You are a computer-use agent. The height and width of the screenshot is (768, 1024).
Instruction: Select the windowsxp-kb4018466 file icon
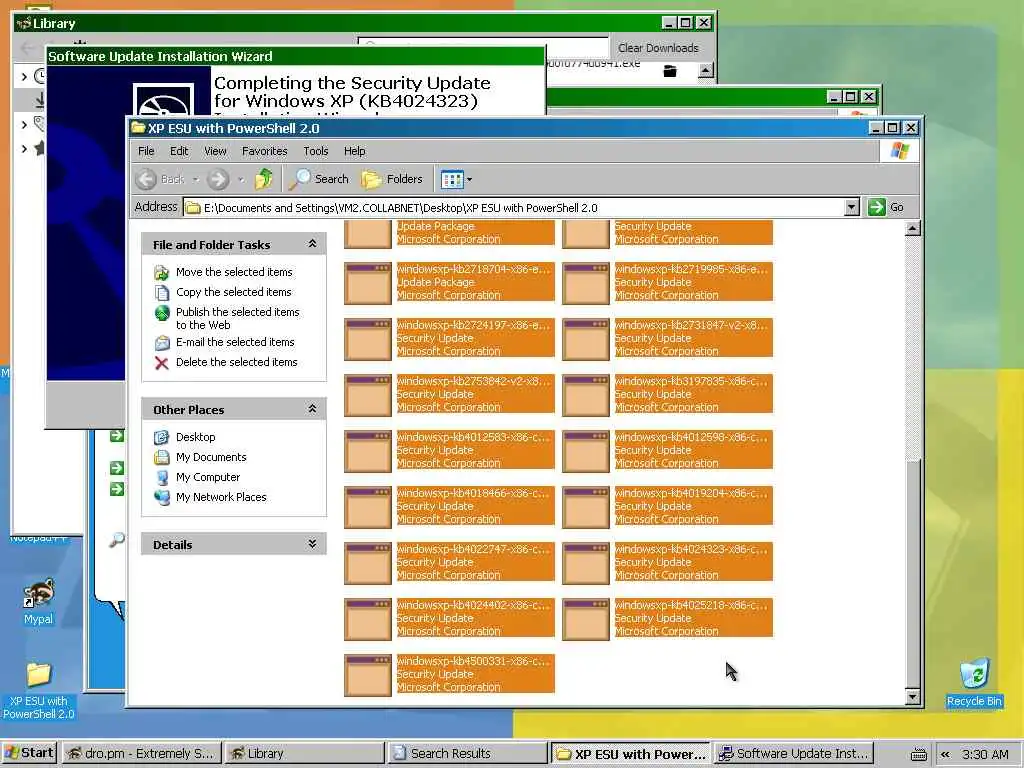click(368, 507)
